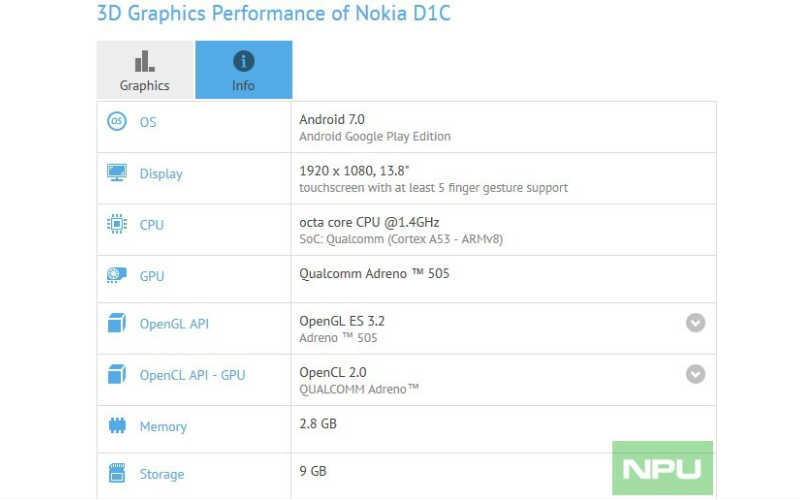Click the Storage SD card icon

[117, 473]
